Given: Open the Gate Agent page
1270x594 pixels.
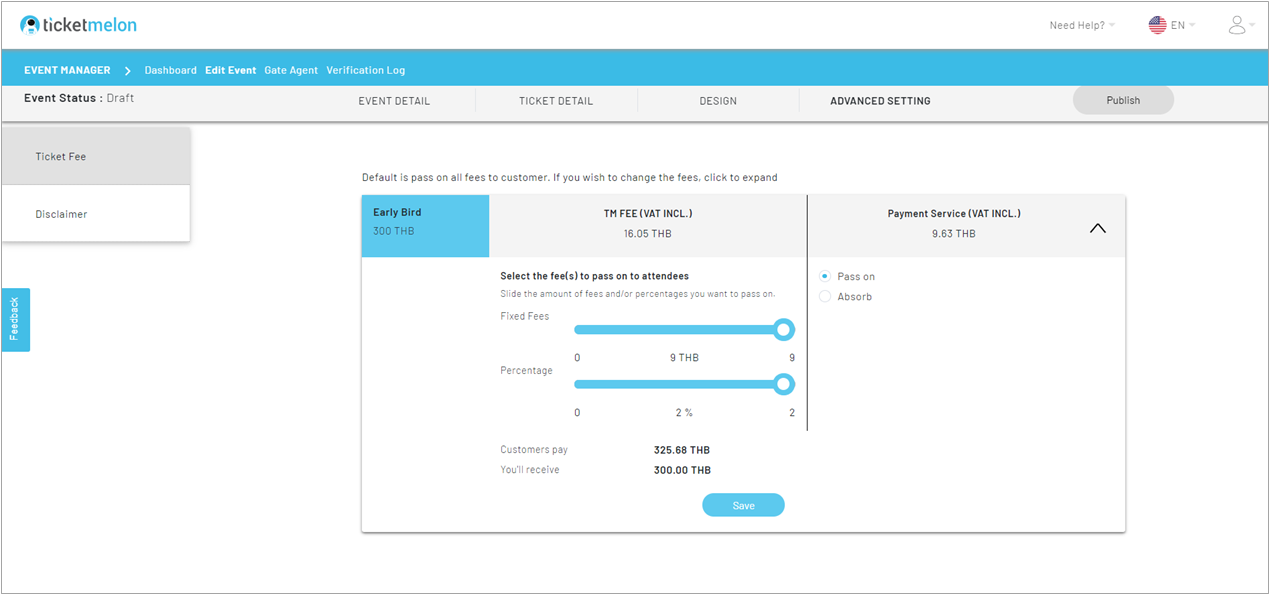Looking at the screenshot, I should (x=291, y=71).
